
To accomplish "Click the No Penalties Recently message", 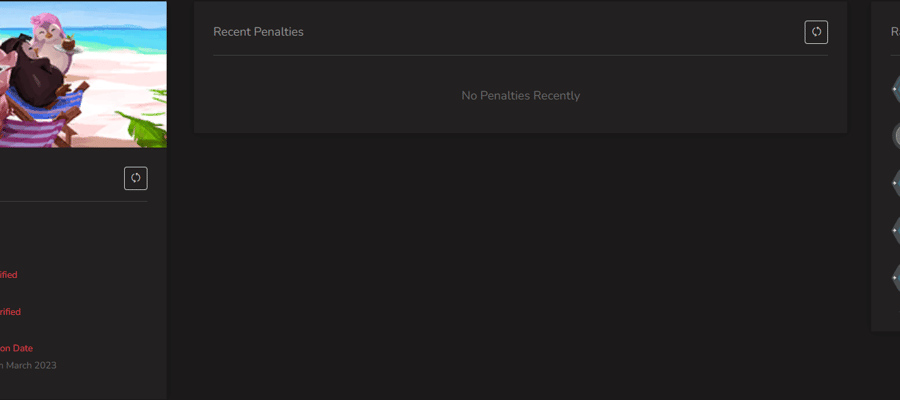I will (521, 96).
